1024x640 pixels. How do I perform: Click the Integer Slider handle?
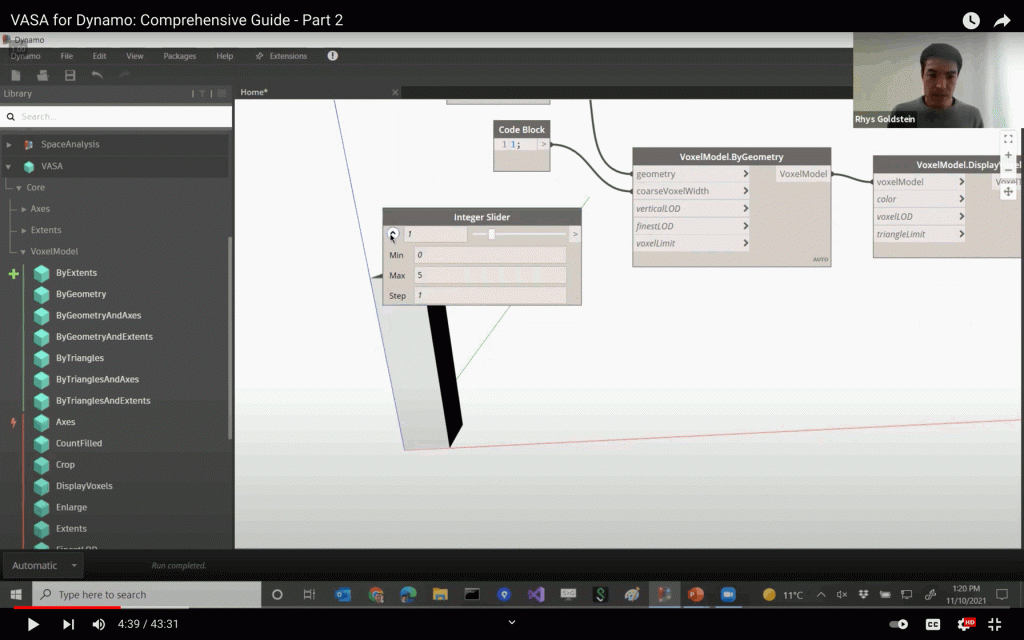pos(490,234)
